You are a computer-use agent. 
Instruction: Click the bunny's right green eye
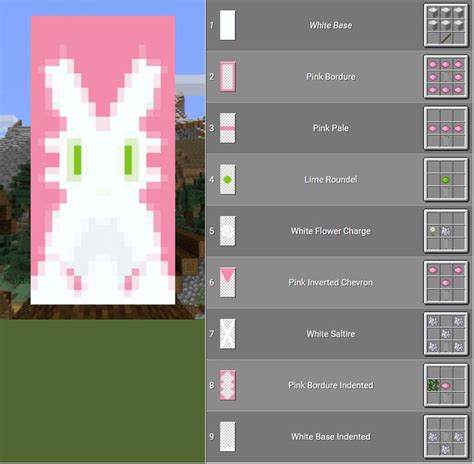pyautogui.click(x=128, y=160)
